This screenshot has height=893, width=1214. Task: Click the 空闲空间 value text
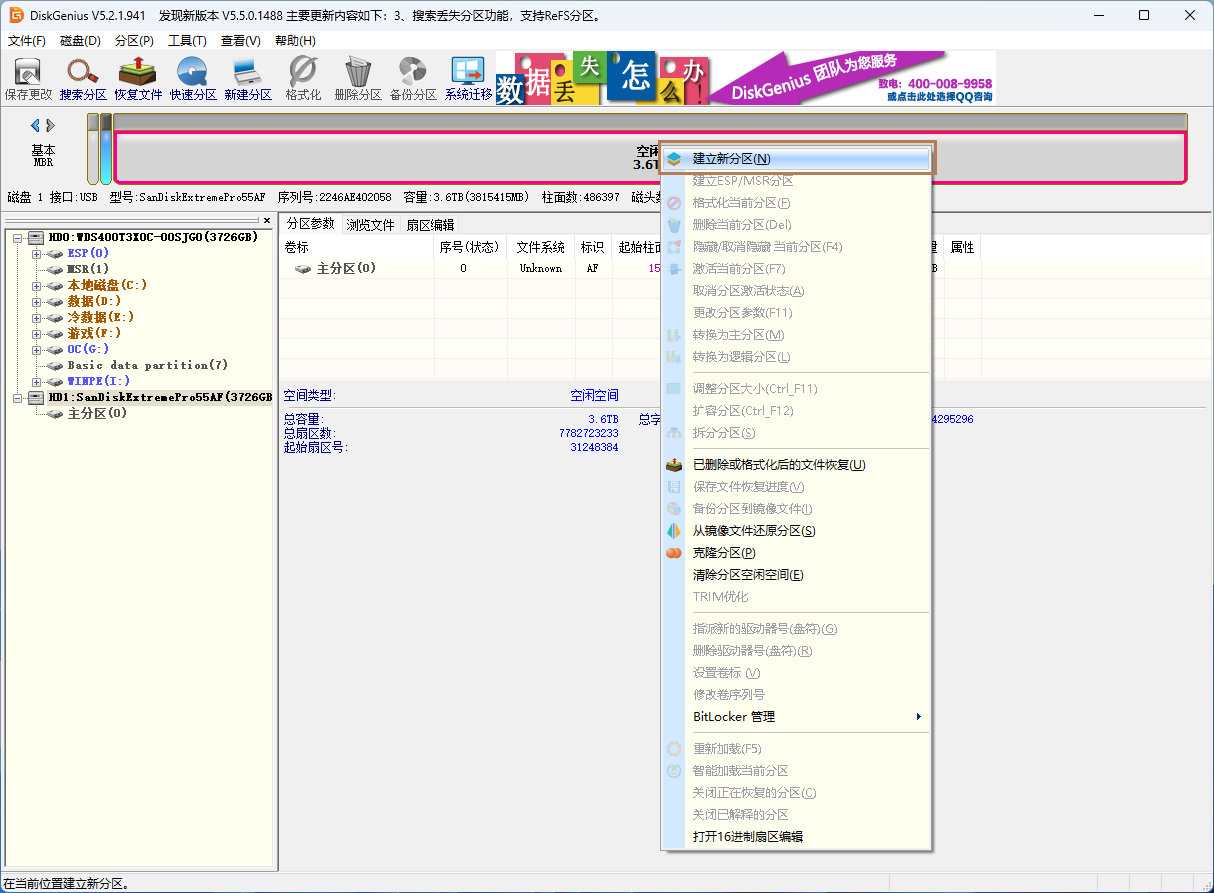click(594, 396)
